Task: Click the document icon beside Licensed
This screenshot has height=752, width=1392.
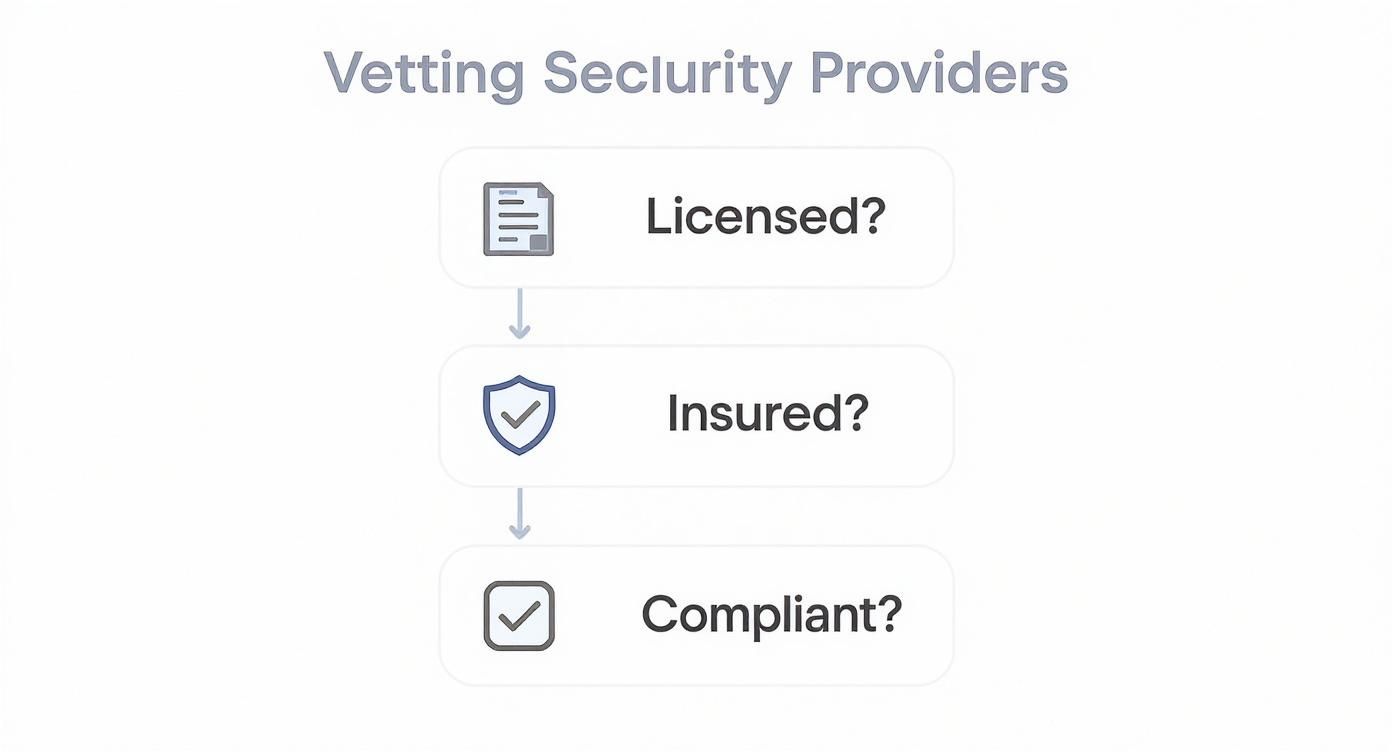Action: [x=518, y=218]
